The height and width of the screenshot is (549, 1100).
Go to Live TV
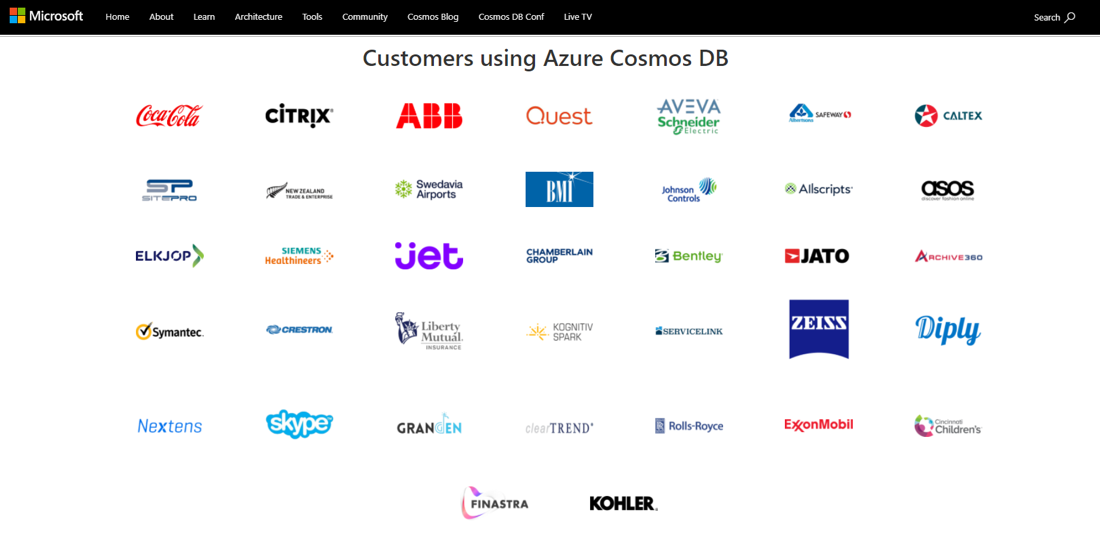coord(577,17)
